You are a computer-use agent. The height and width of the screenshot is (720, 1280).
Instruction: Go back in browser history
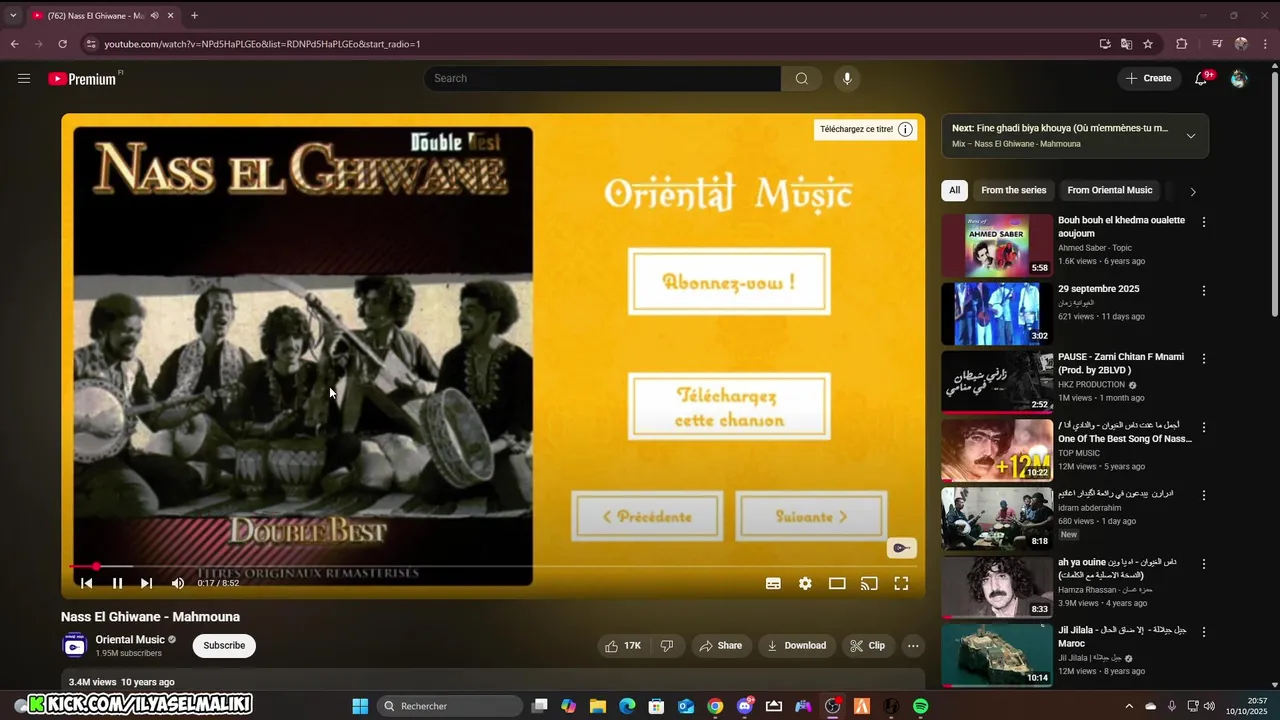(x=14, y=44)
